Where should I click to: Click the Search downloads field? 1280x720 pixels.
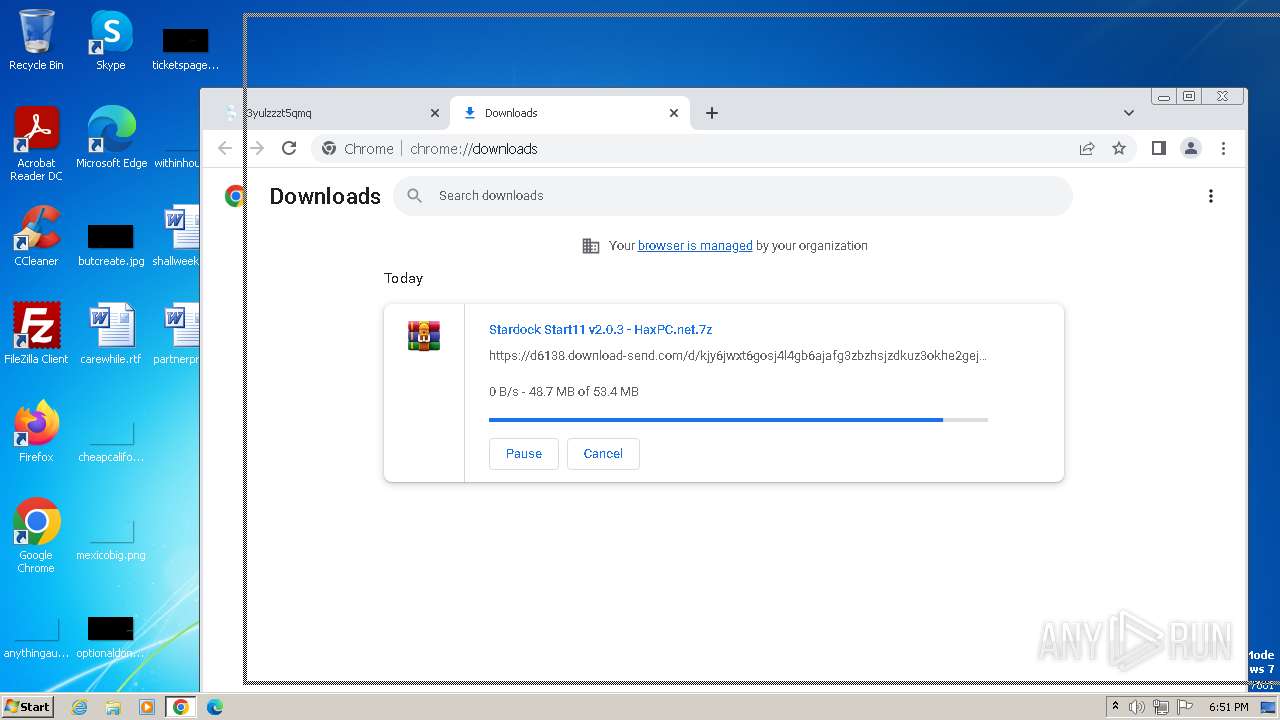point(733,196)
